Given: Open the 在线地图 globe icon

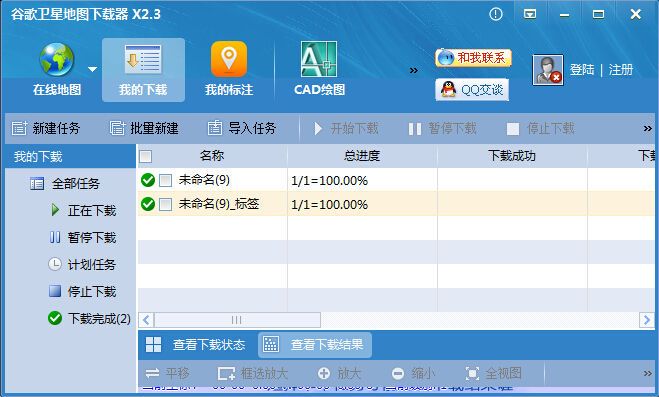Looking at the screenshot, I should [57, 60].
